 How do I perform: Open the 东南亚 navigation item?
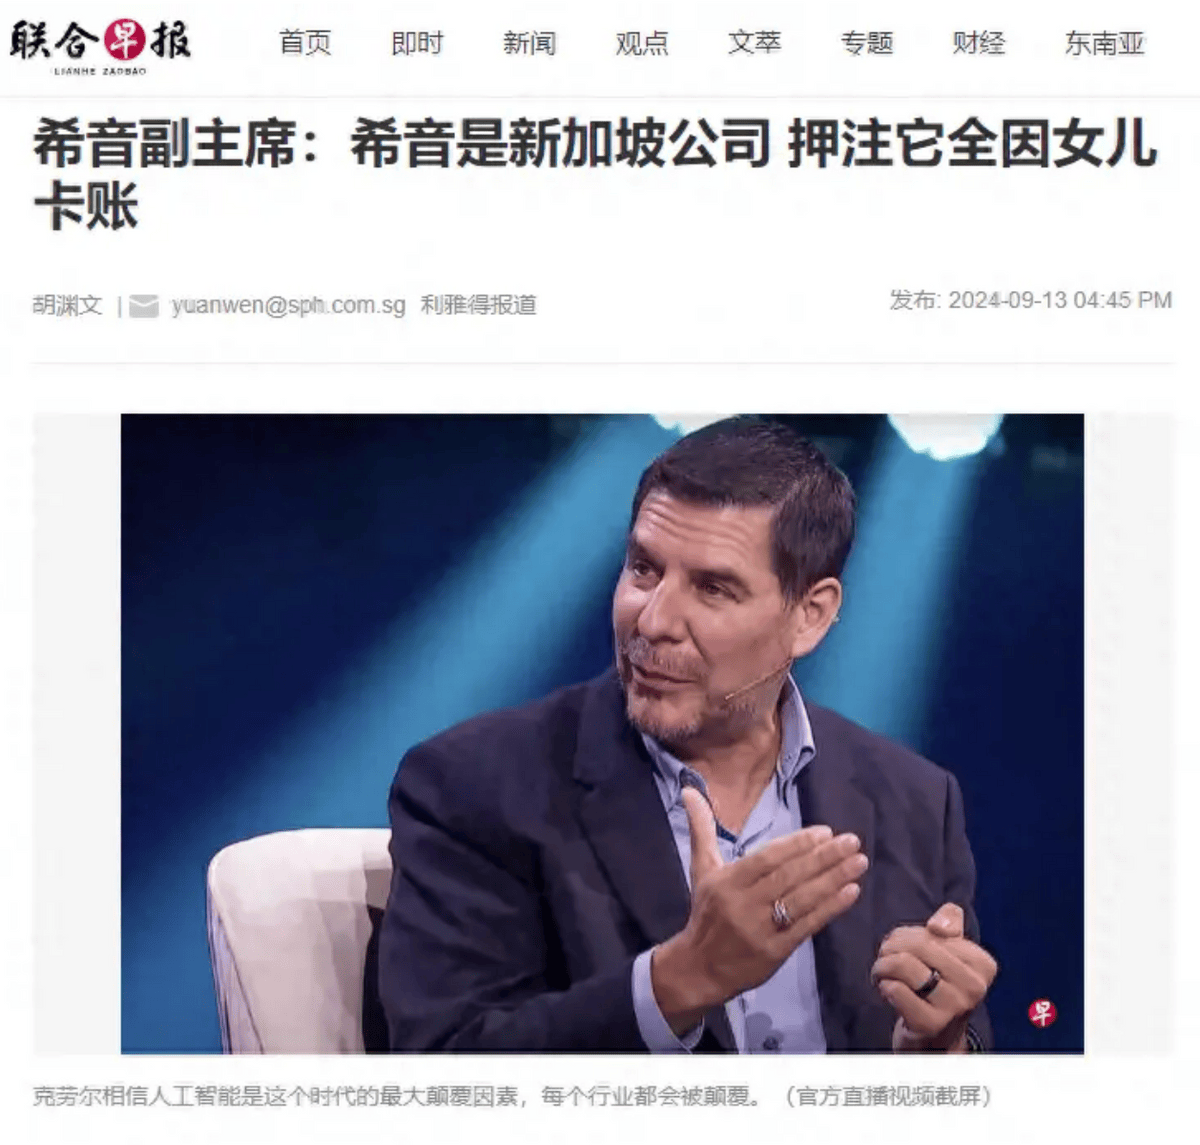click(x=1104, y=43)
